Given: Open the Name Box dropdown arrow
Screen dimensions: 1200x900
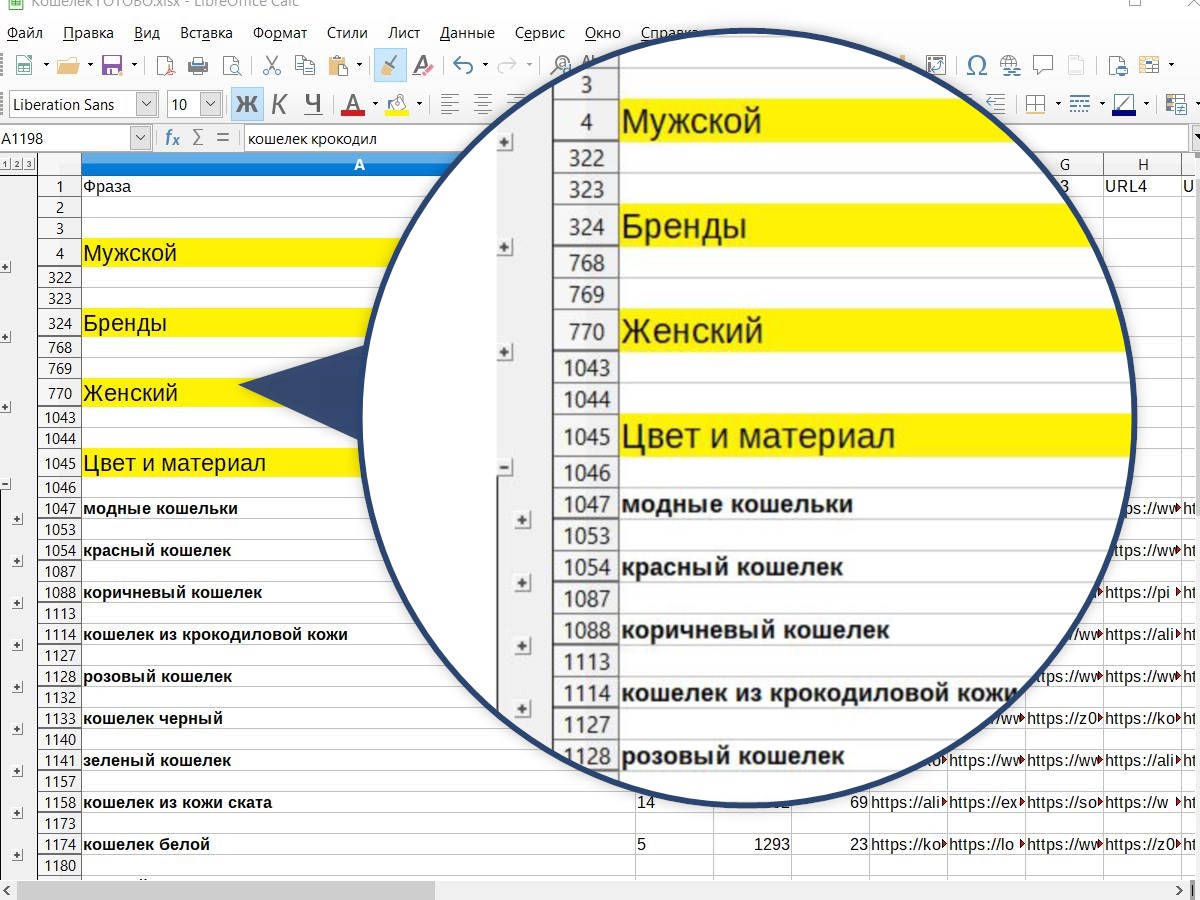Looking at the screenshot, I should coord(140,138).
